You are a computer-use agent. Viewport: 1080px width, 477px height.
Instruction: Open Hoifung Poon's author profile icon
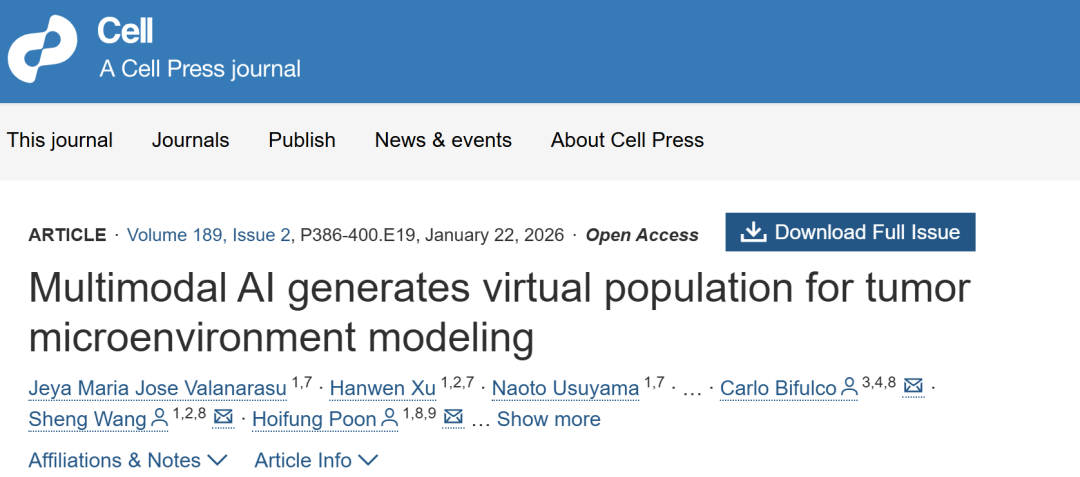point(389,419)
